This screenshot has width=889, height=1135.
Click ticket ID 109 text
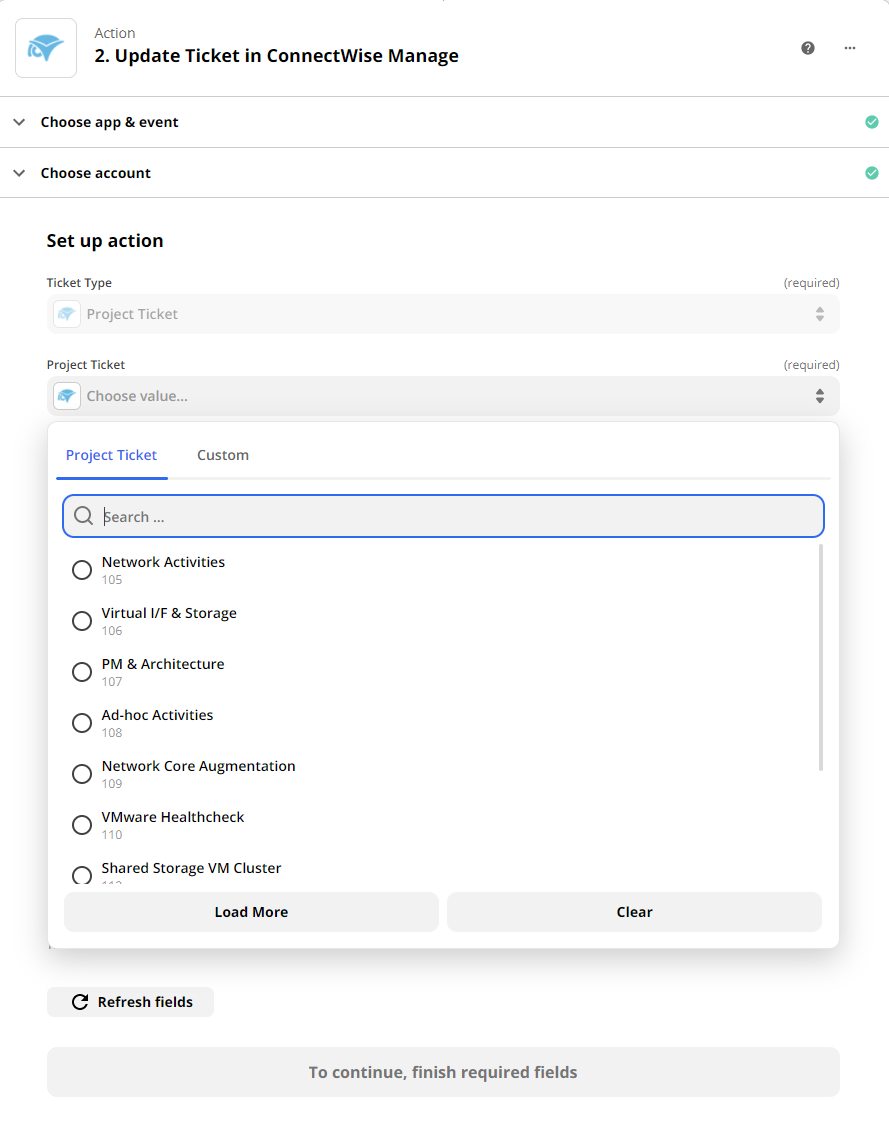coord(111,784)
